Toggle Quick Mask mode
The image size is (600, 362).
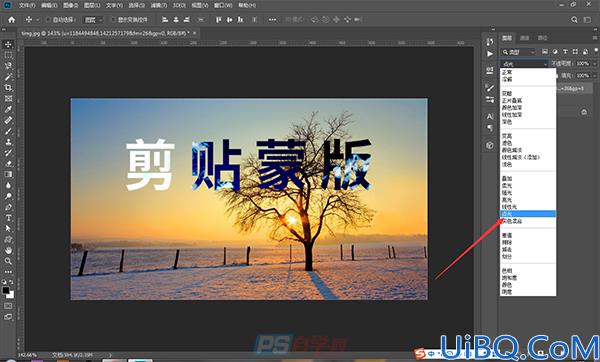coord(8,306)
